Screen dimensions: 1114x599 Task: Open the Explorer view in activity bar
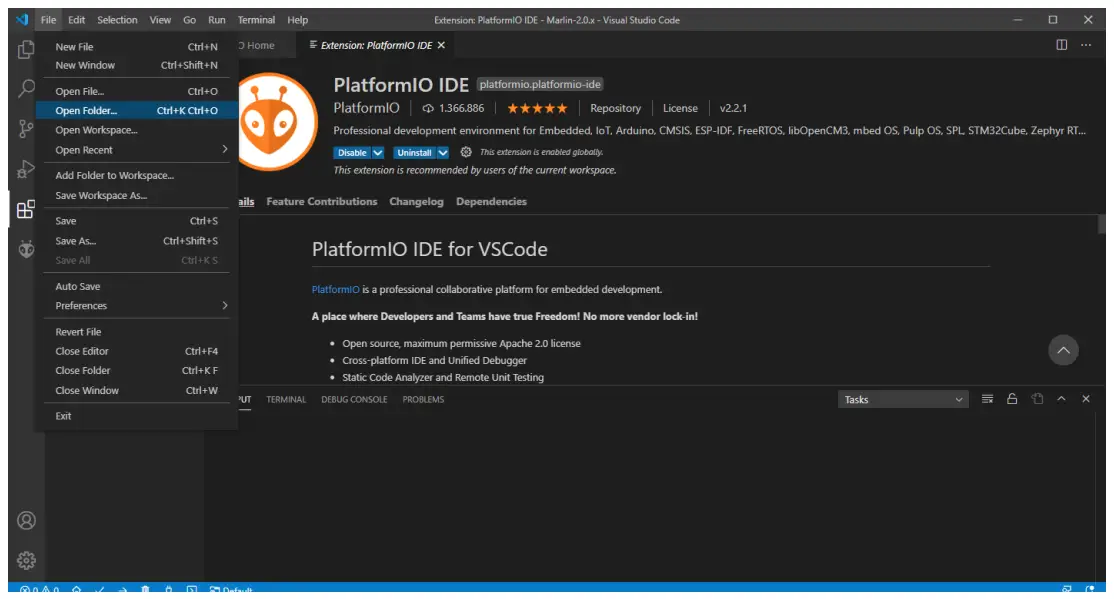(x=26, y=49)
